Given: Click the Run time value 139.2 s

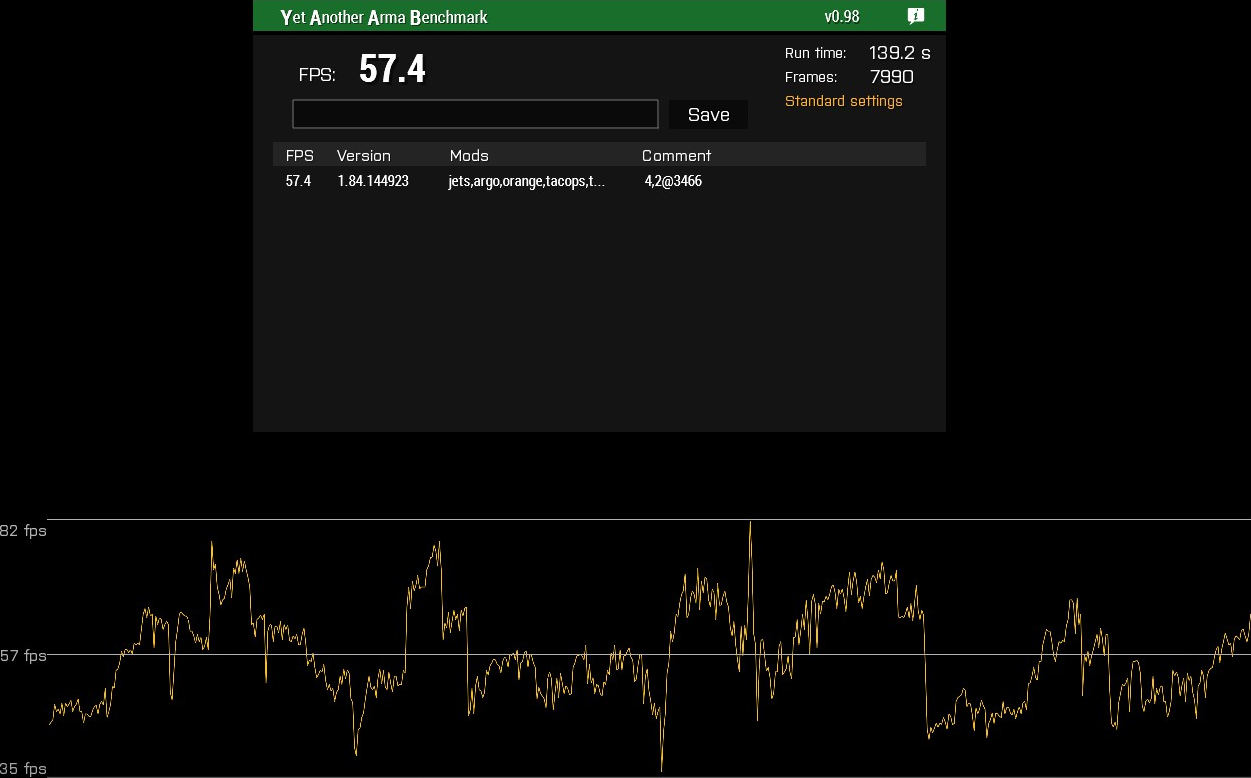Looking at the screenshot, I should point(899,53).
